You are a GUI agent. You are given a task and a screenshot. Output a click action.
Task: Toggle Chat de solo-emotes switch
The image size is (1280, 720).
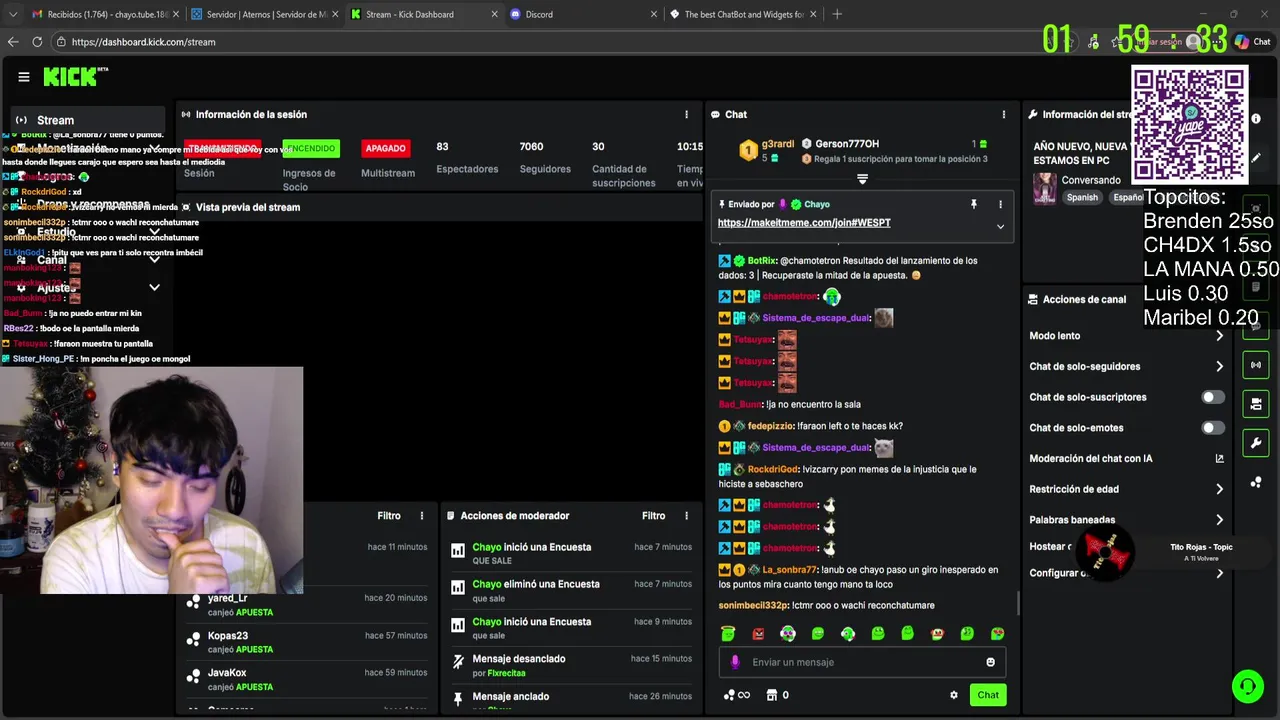click(1212, 428)
